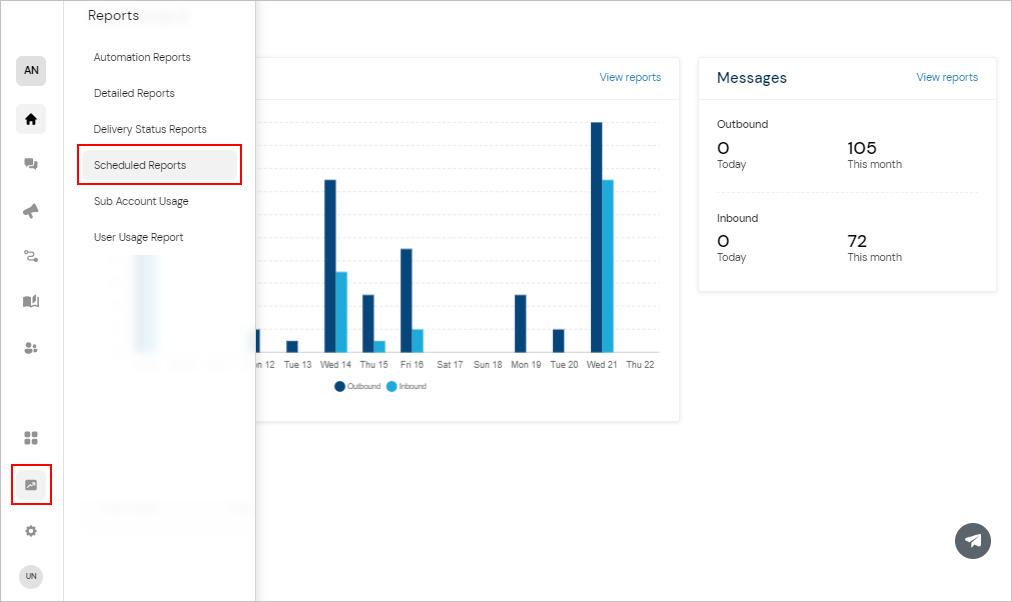Open Sub Account Usage
This screenshot has height=602, width=1012.
(x=141, y=201)
